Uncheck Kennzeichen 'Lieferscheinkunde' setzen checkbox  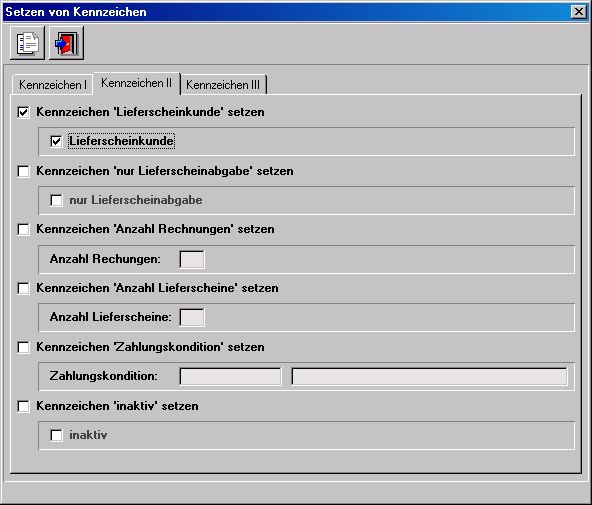(23, 112)
